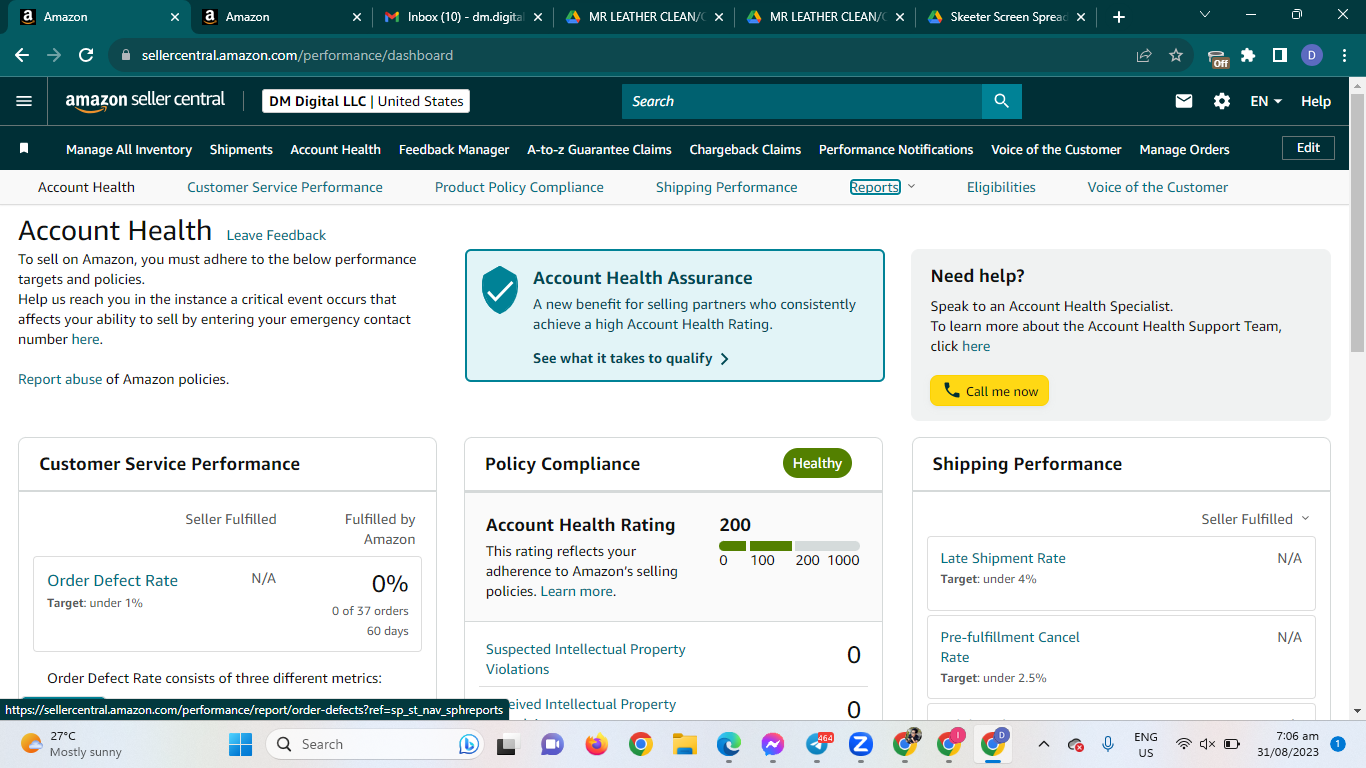Click the browser forward arrow
1366x768 pixels.
pos(54,55)
